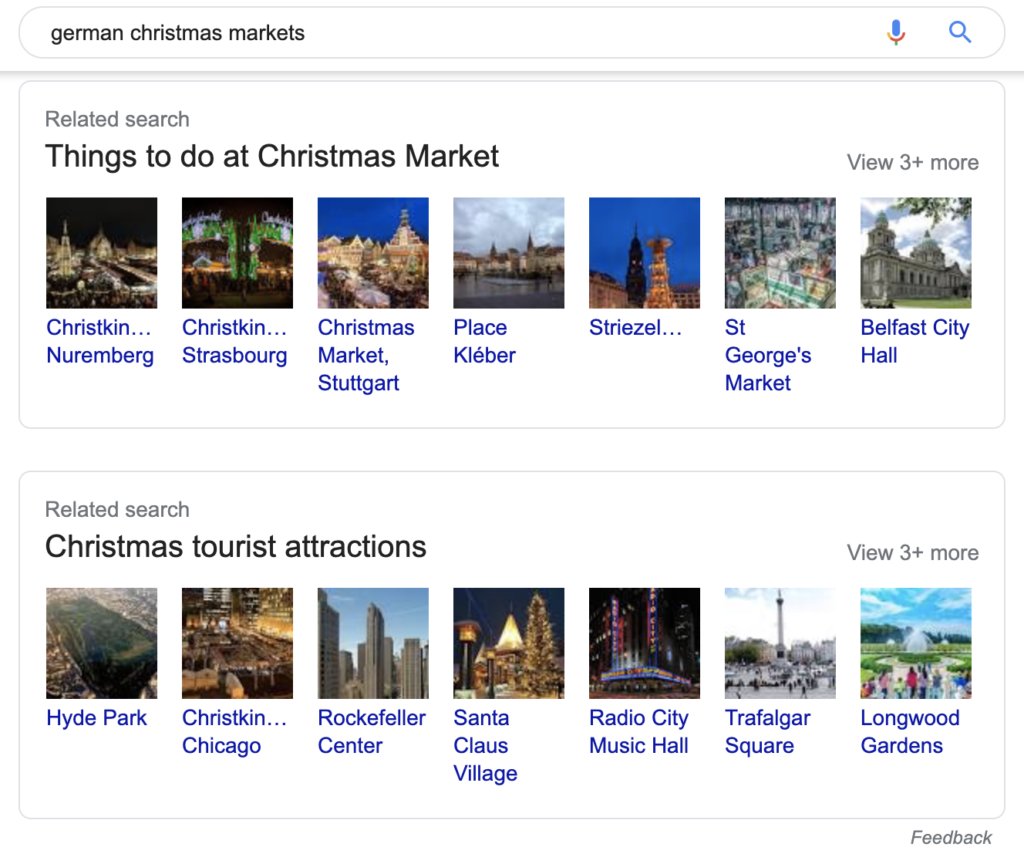Click the Longwood Gardens thumbnail
This screenshot has width=1024, height=864.
[916, 643]
